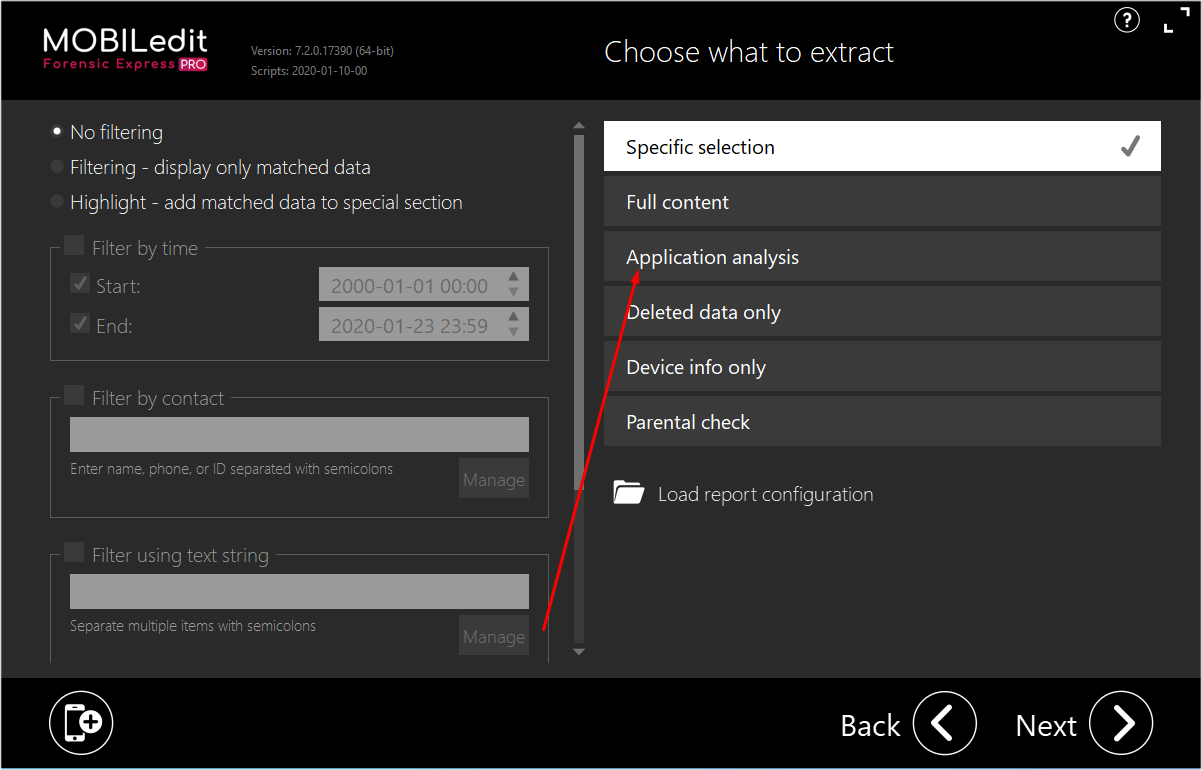Choose the Full content option
1202x770 pixels.
[x=882, y=201]
